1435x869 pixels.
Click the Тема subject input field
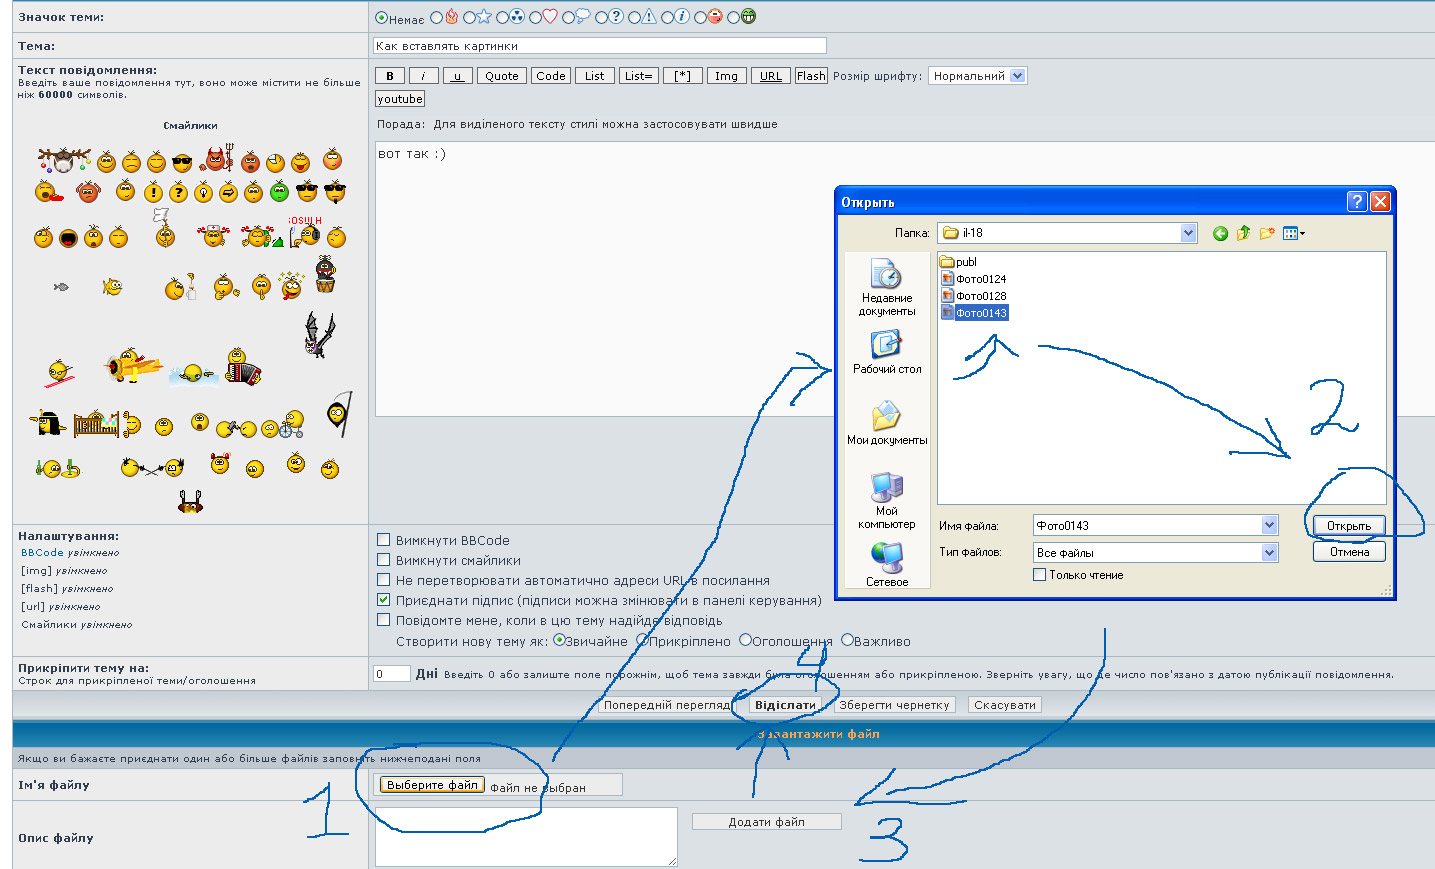point(600,45)
